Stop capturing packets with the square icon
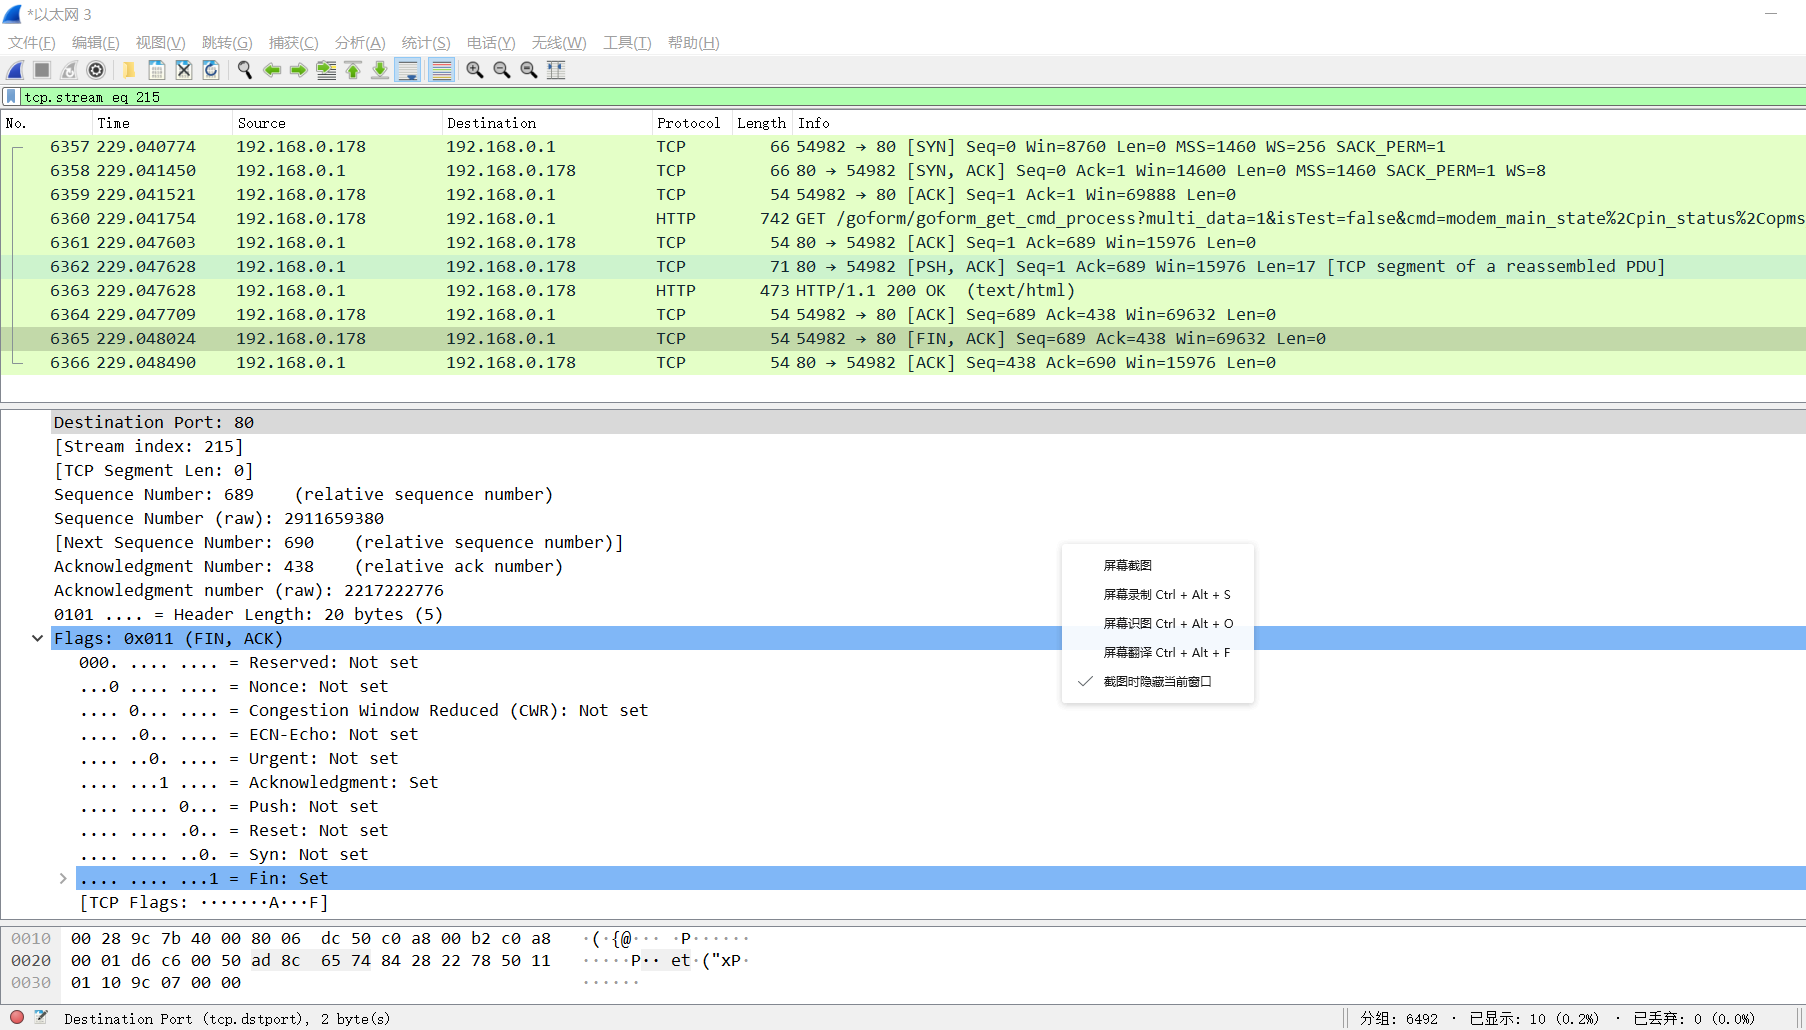The height and width of the screenshot is (1030, 1806). (x=42, y=70)
